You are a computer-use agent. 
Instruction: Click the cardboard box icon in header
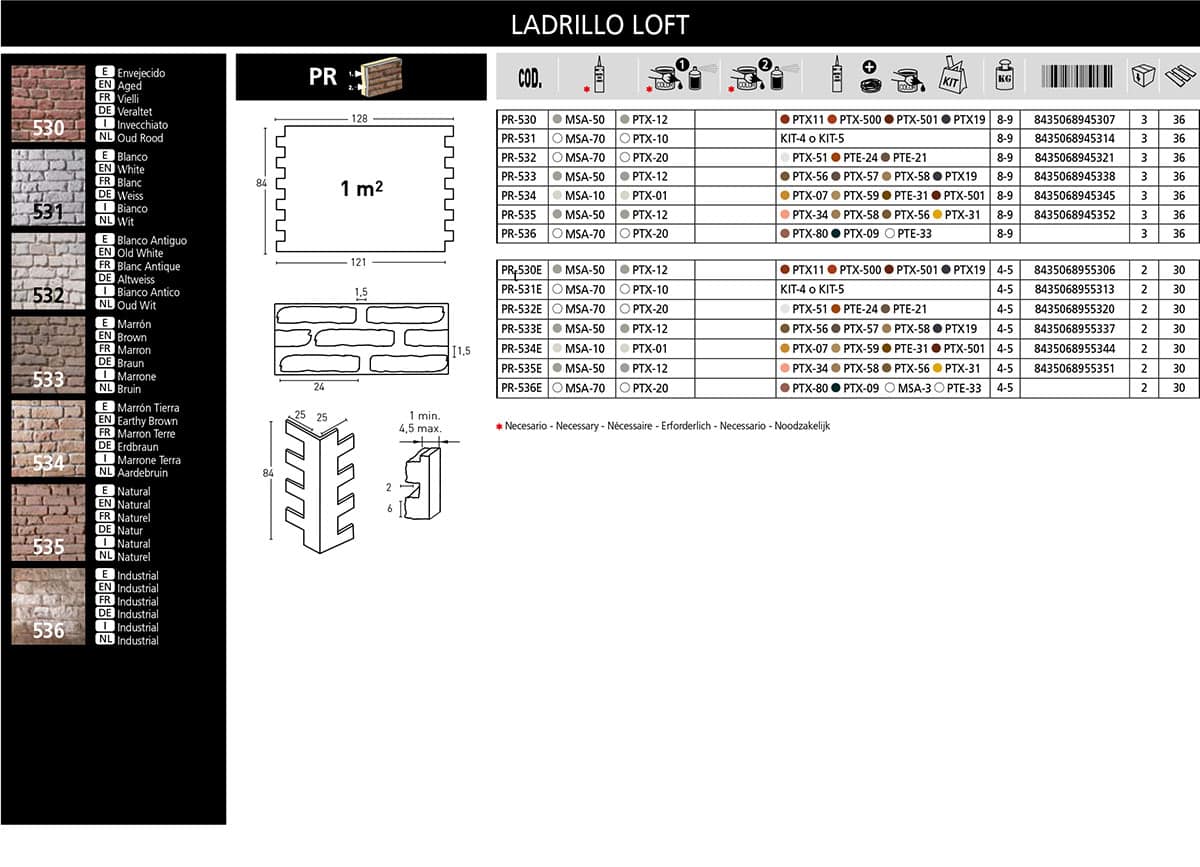point(1144,75)
